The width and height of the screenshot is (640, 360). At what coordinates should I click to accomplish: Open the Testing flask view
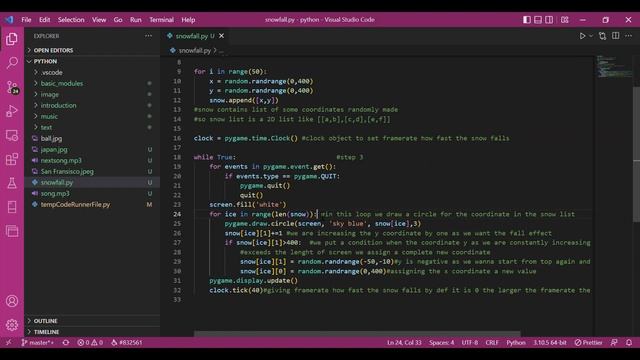point(12,183)
